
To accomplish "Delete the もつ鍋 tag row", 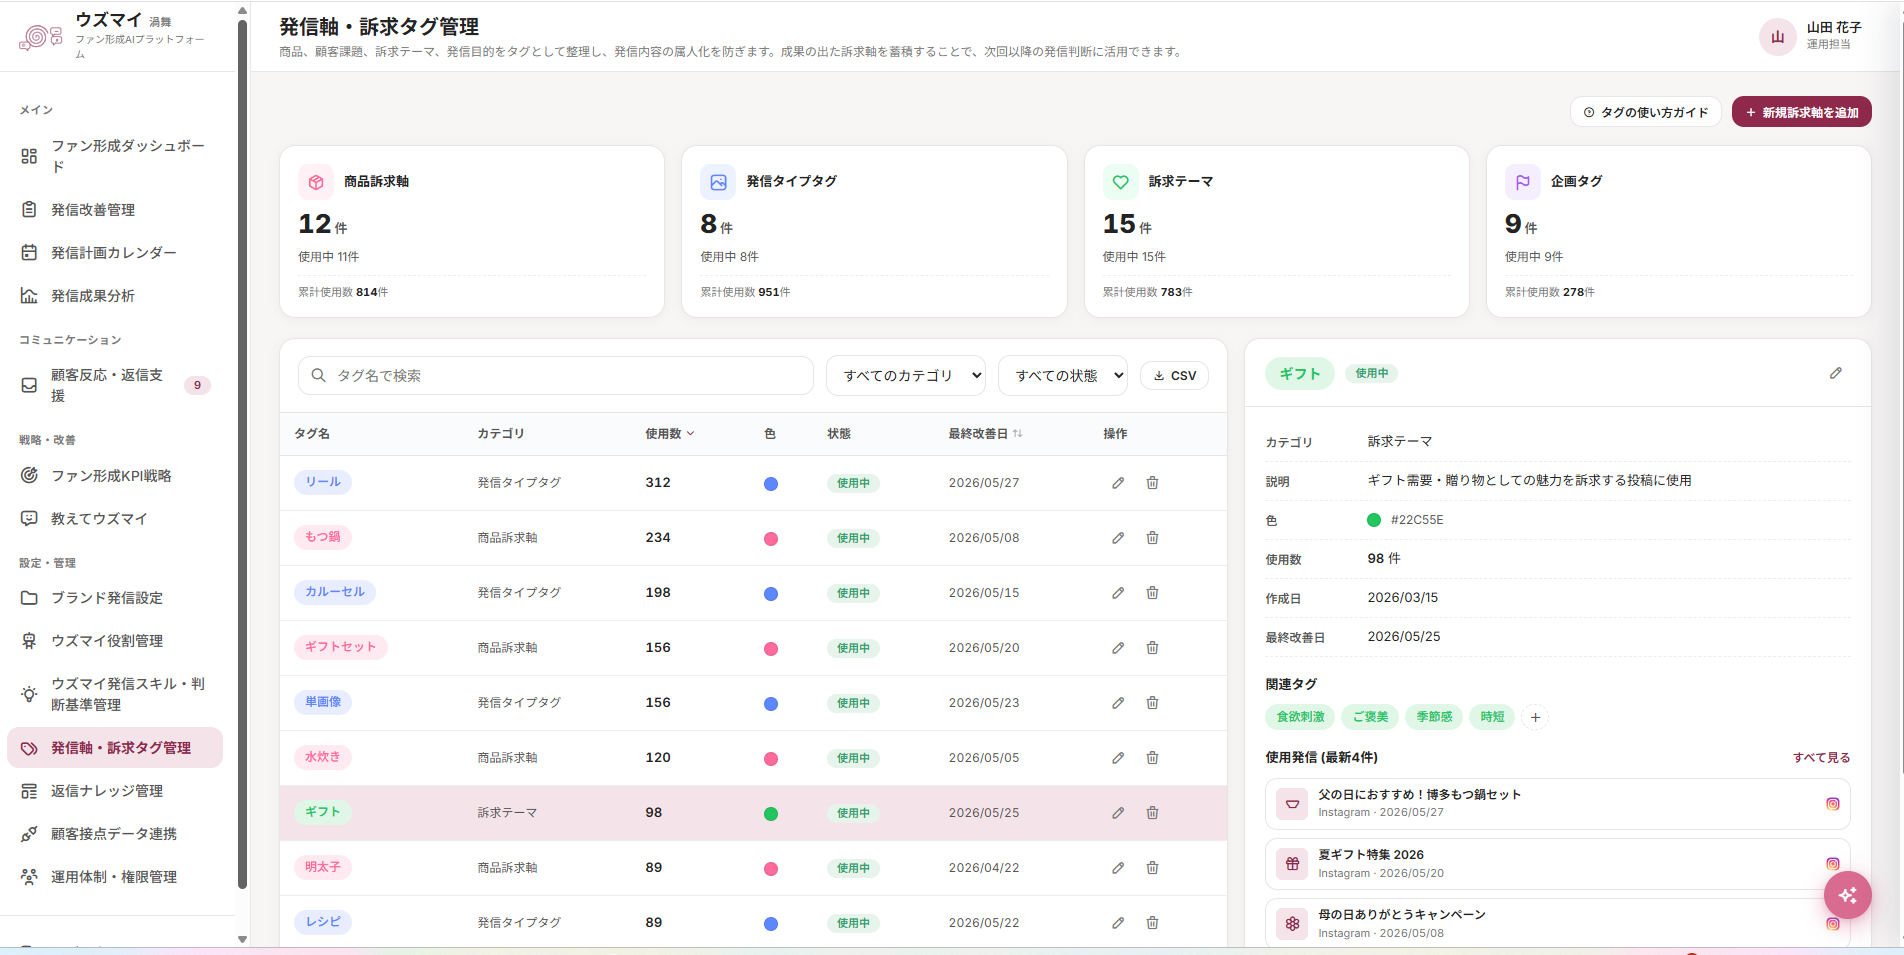I will tap(1152, 538).
